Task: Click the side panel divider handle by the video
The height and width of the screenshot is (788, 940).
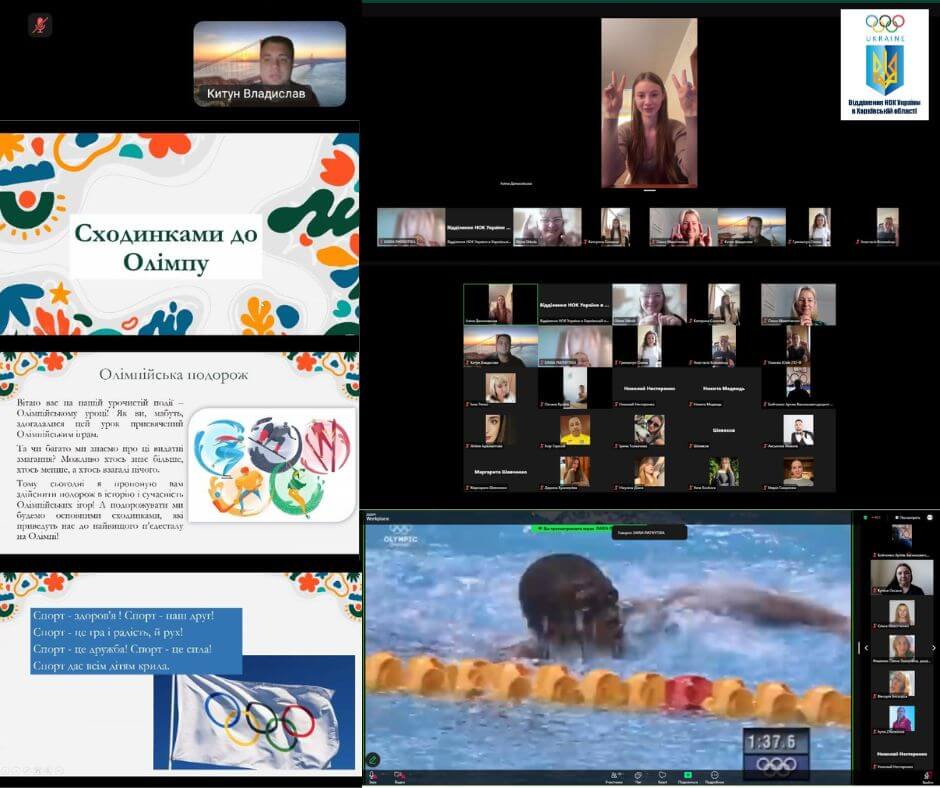Action: coord(858,648)
